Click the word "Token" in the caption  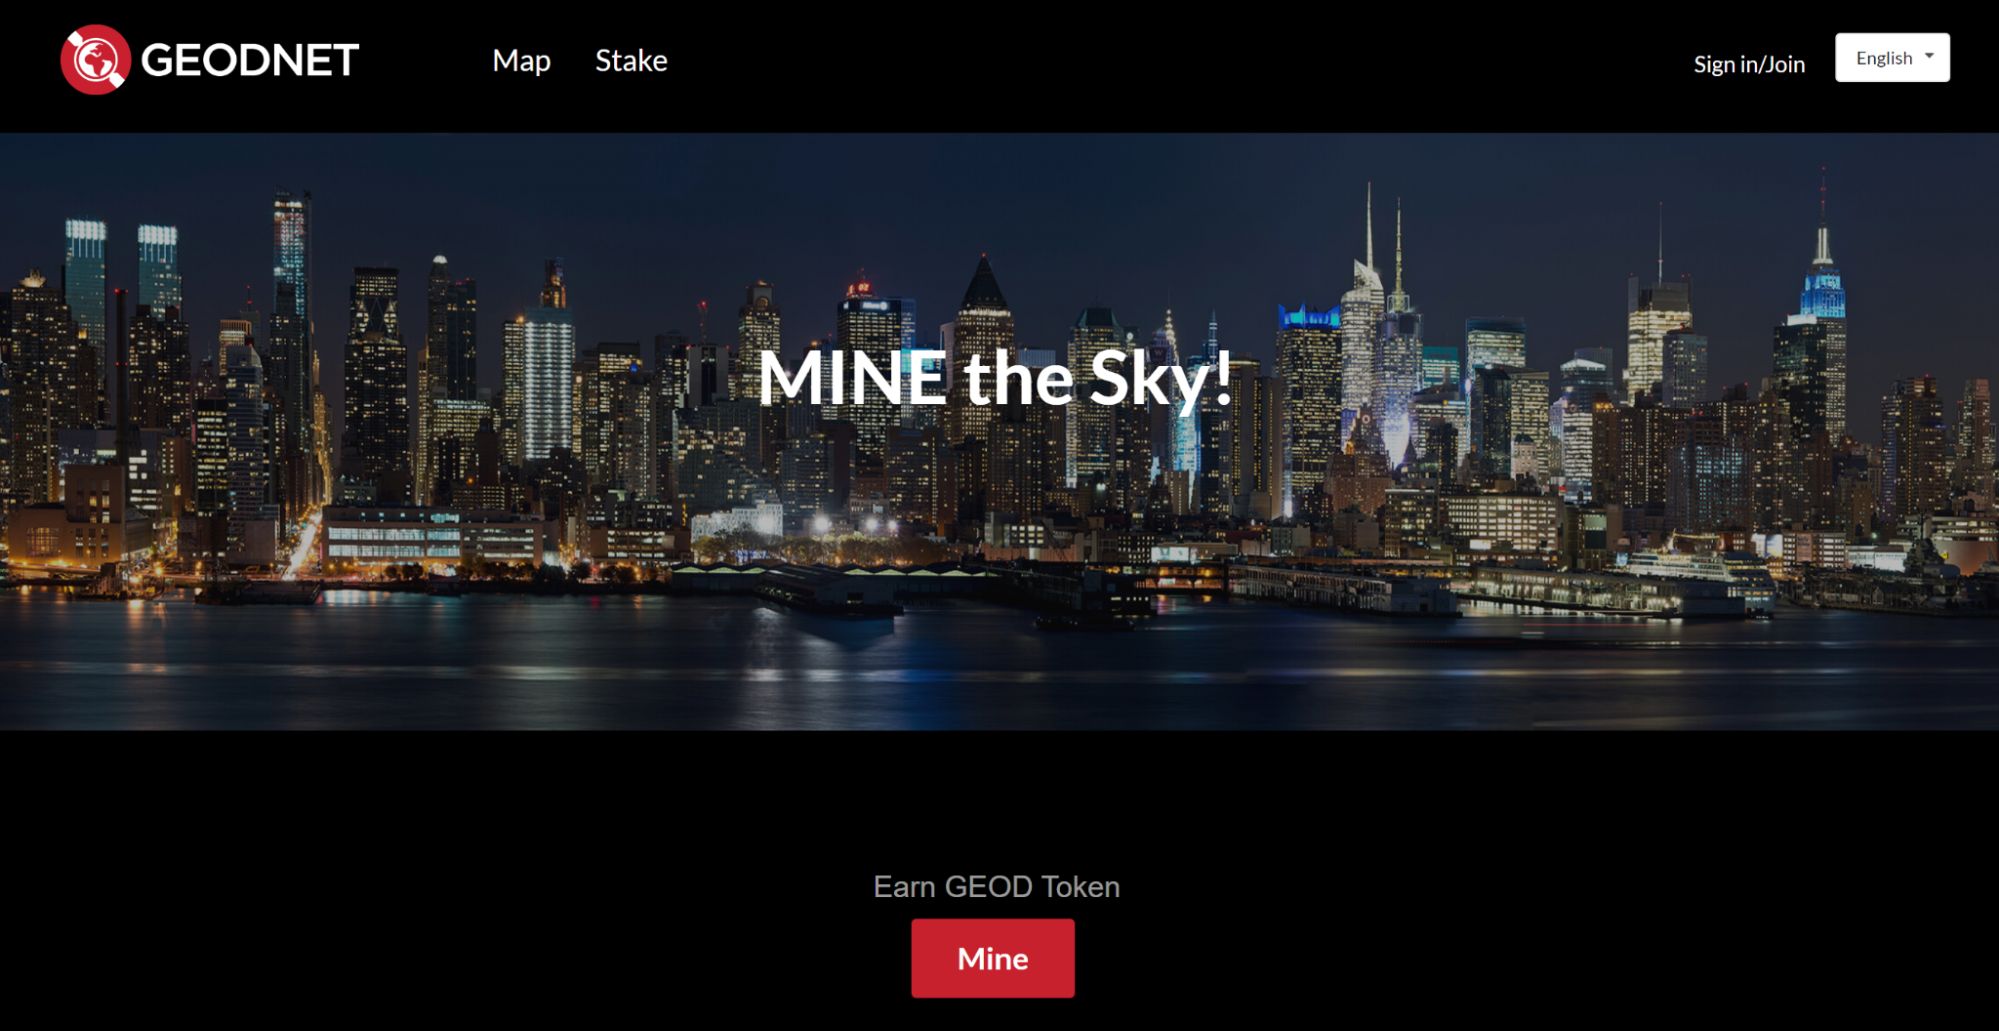pyautogui.click(x=1080, y=887)
